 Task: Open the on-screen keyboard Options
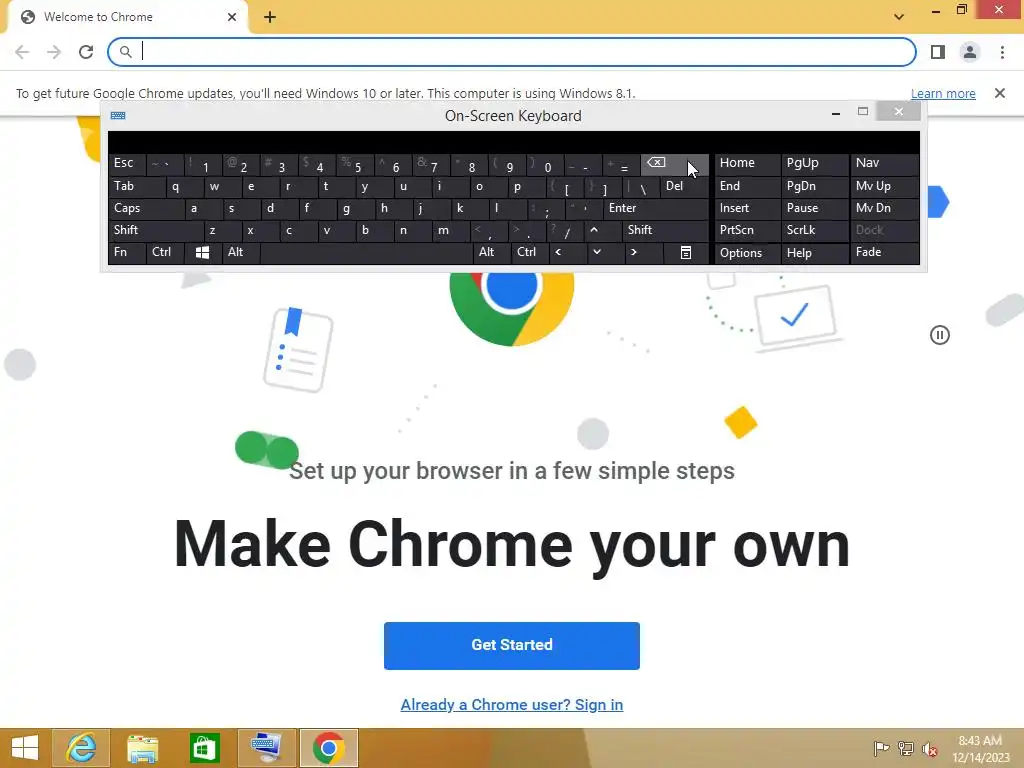(747, 253)
